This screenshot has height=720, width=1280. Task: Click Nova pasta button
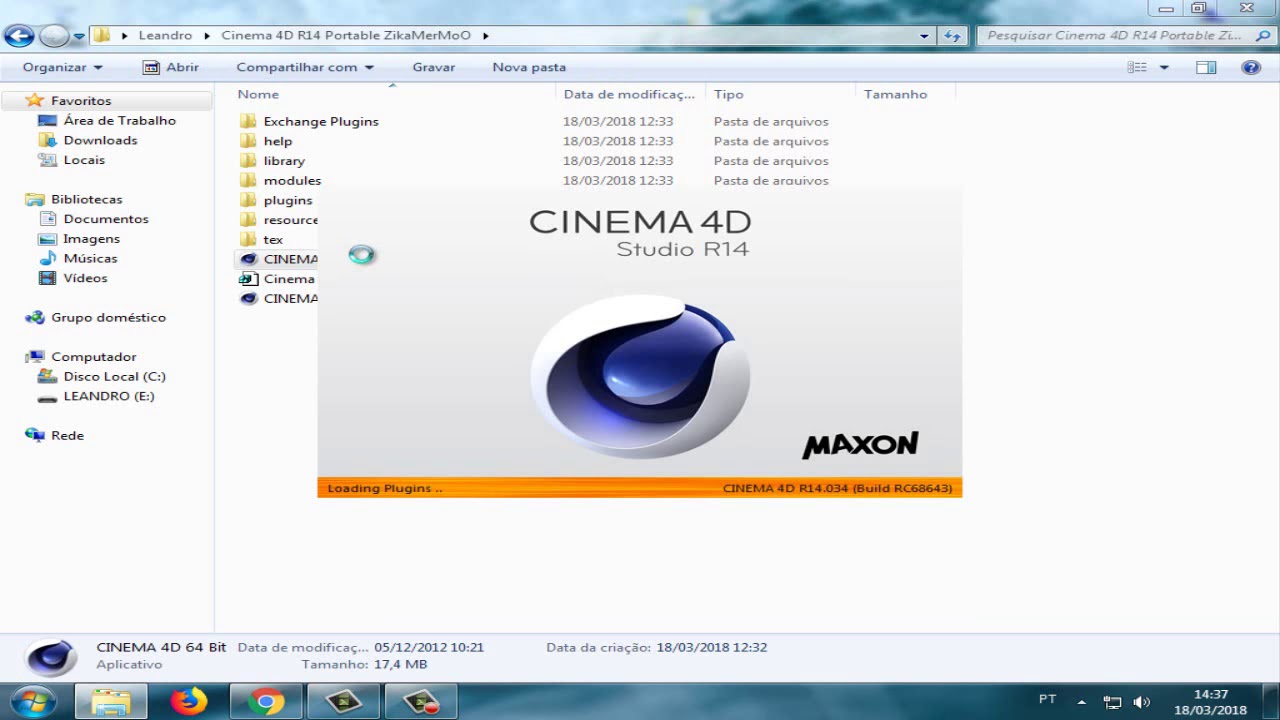point(529,67)
